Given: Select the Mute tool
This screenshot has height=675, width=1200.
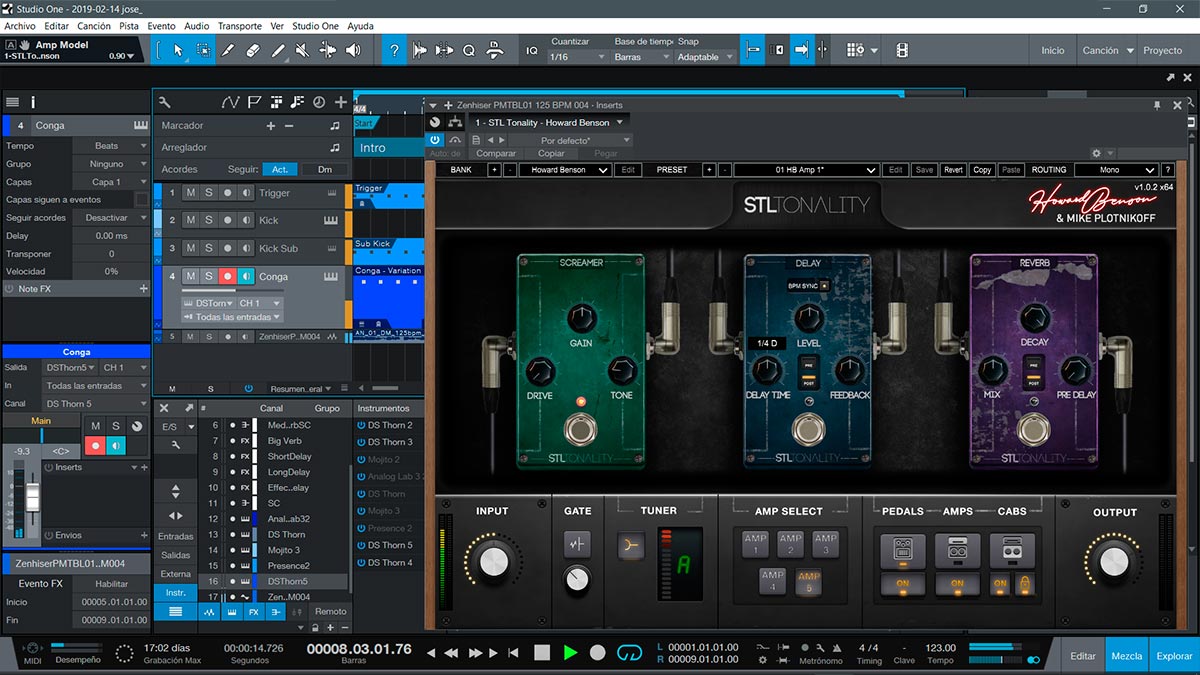Looking at the screenshot, I should 304,50.
